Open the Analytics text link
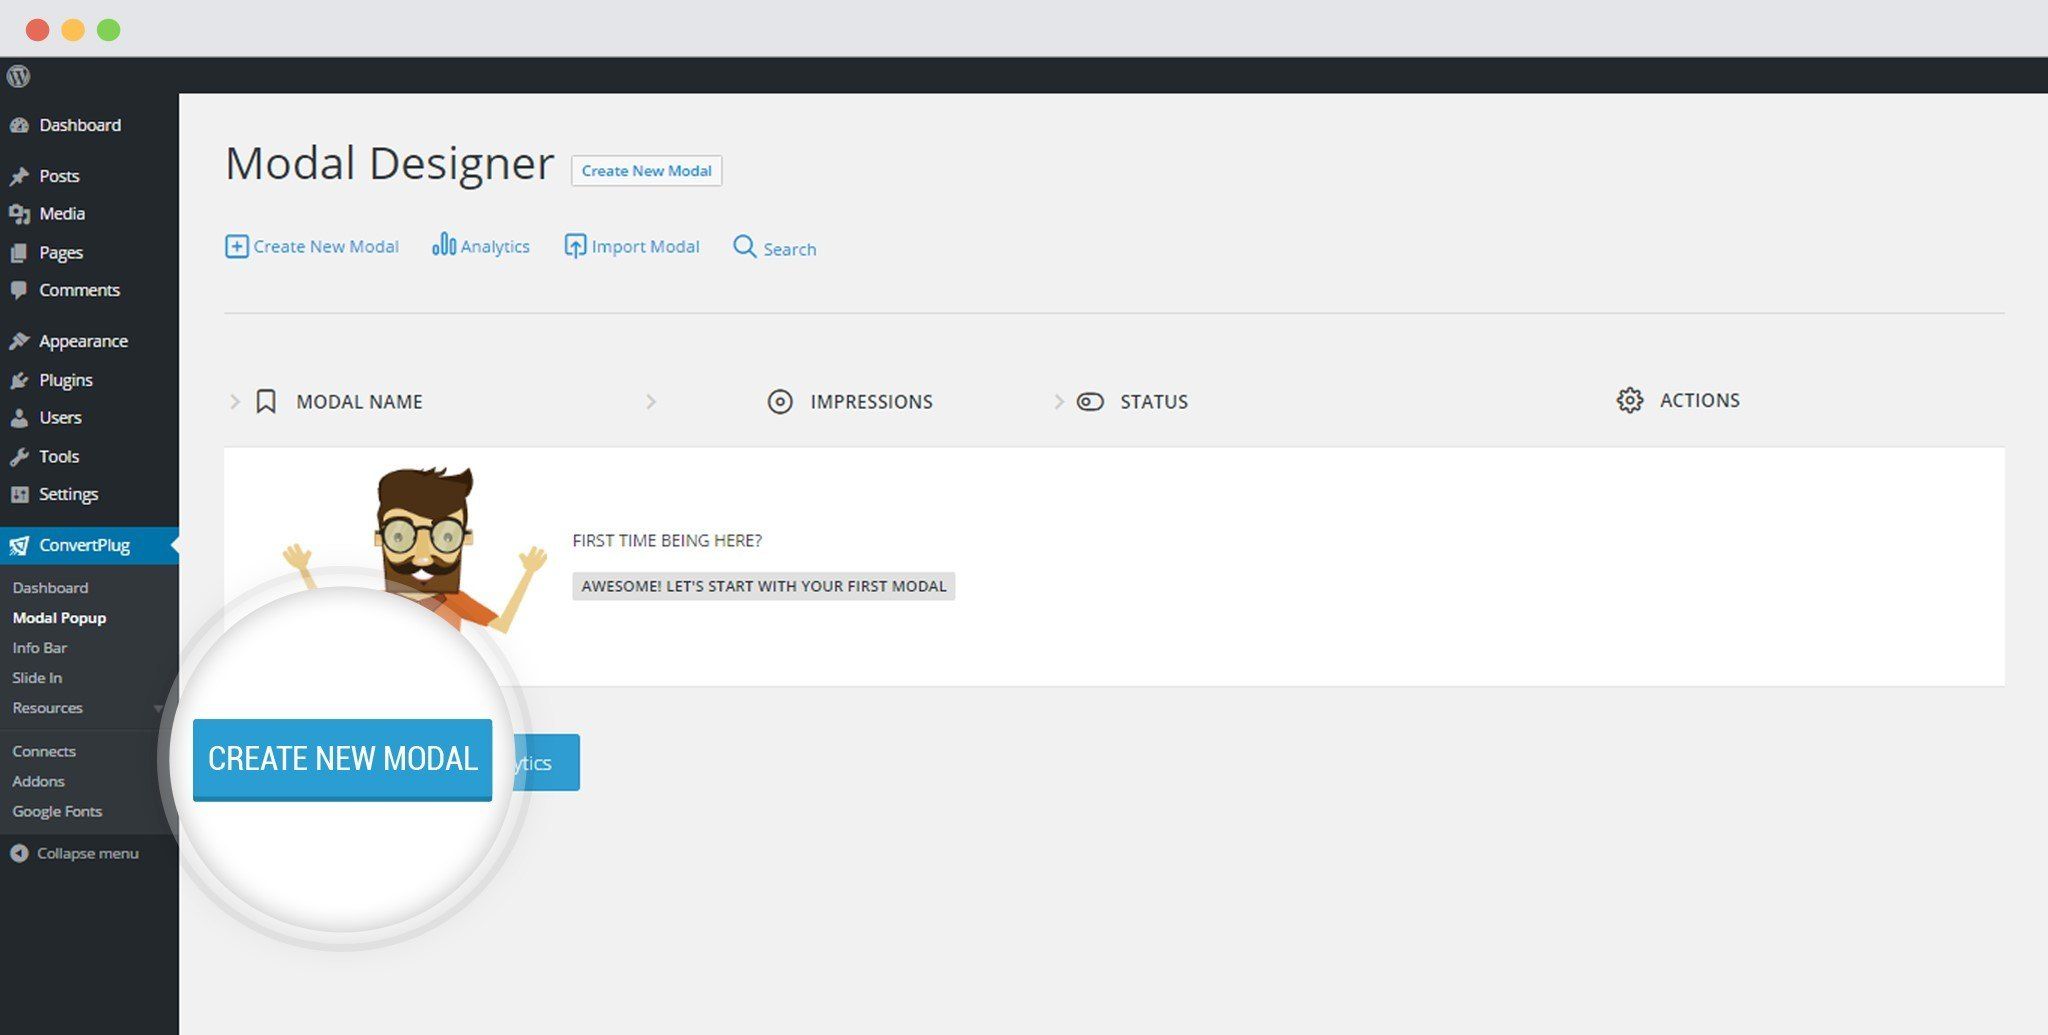 click(x=495, y=247)
